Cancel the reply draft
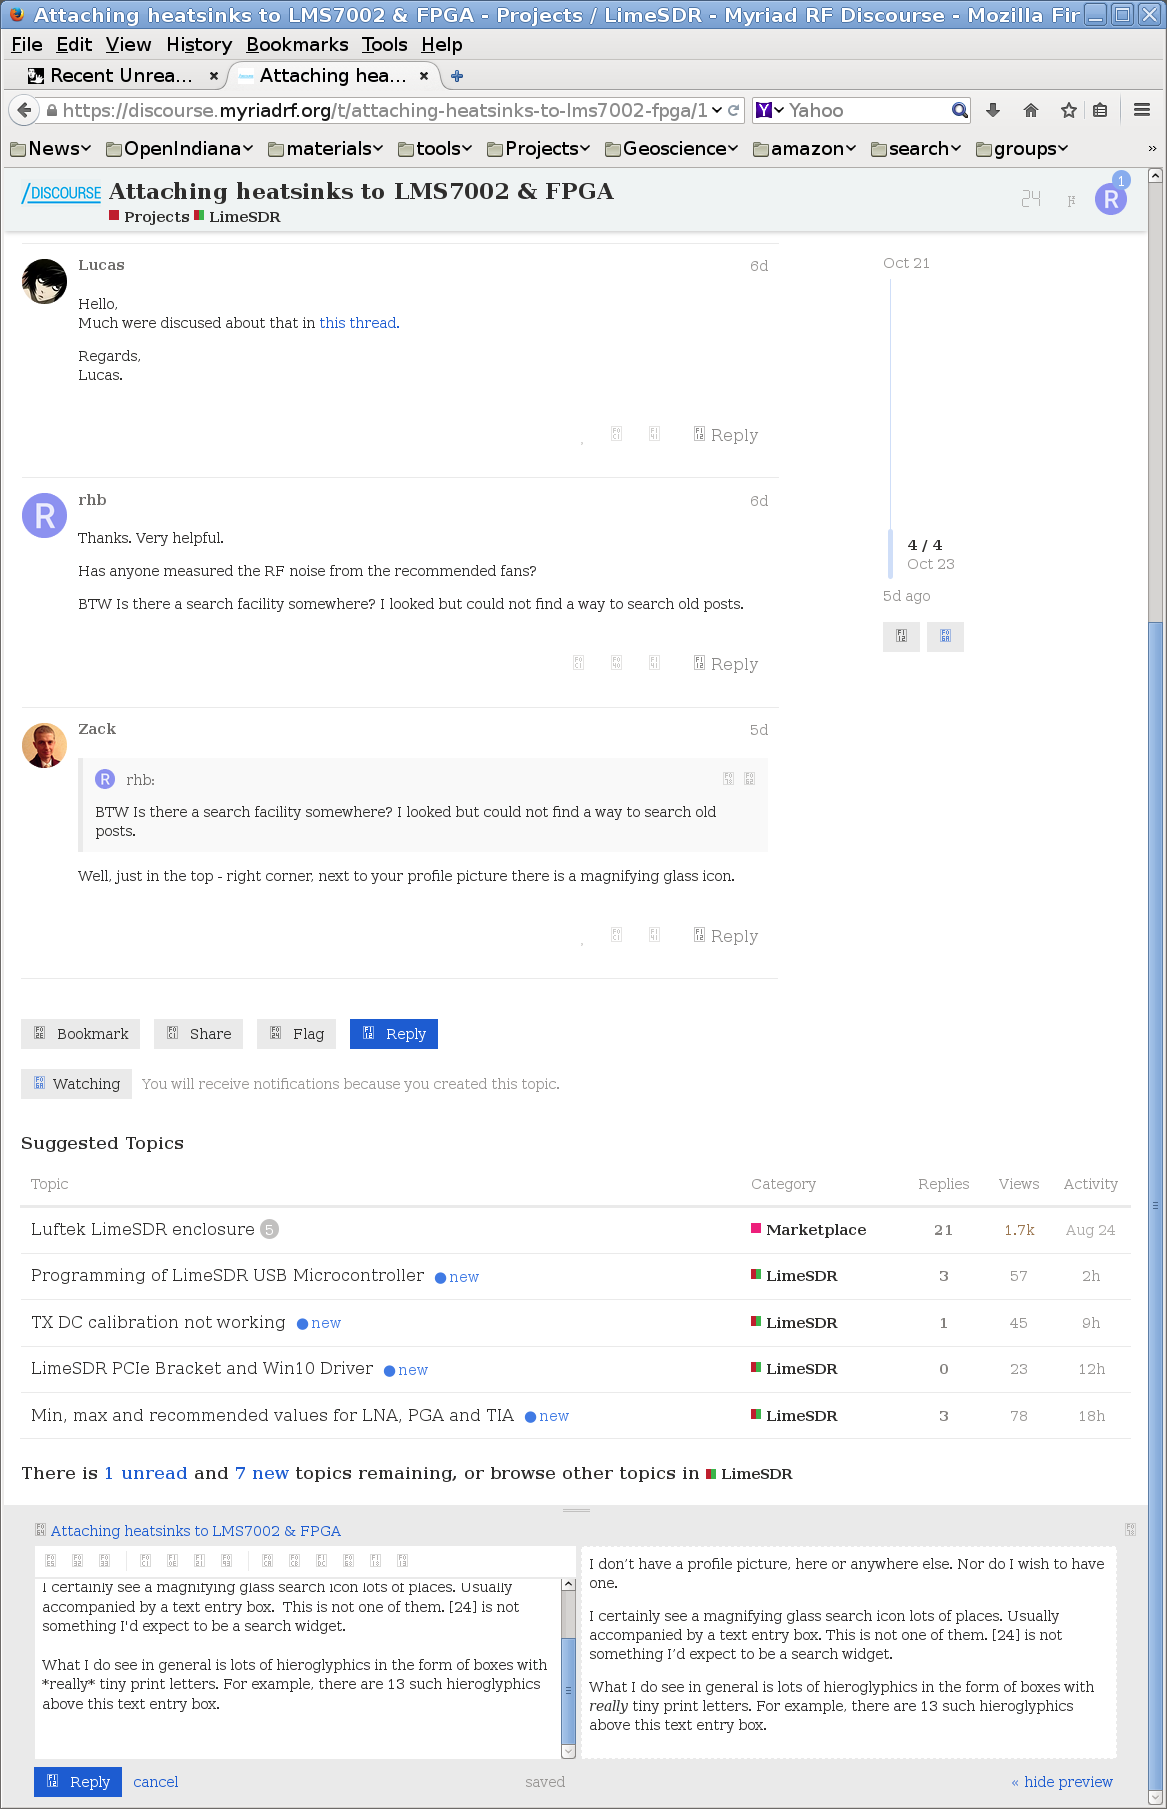 (x=155, y=1782)
